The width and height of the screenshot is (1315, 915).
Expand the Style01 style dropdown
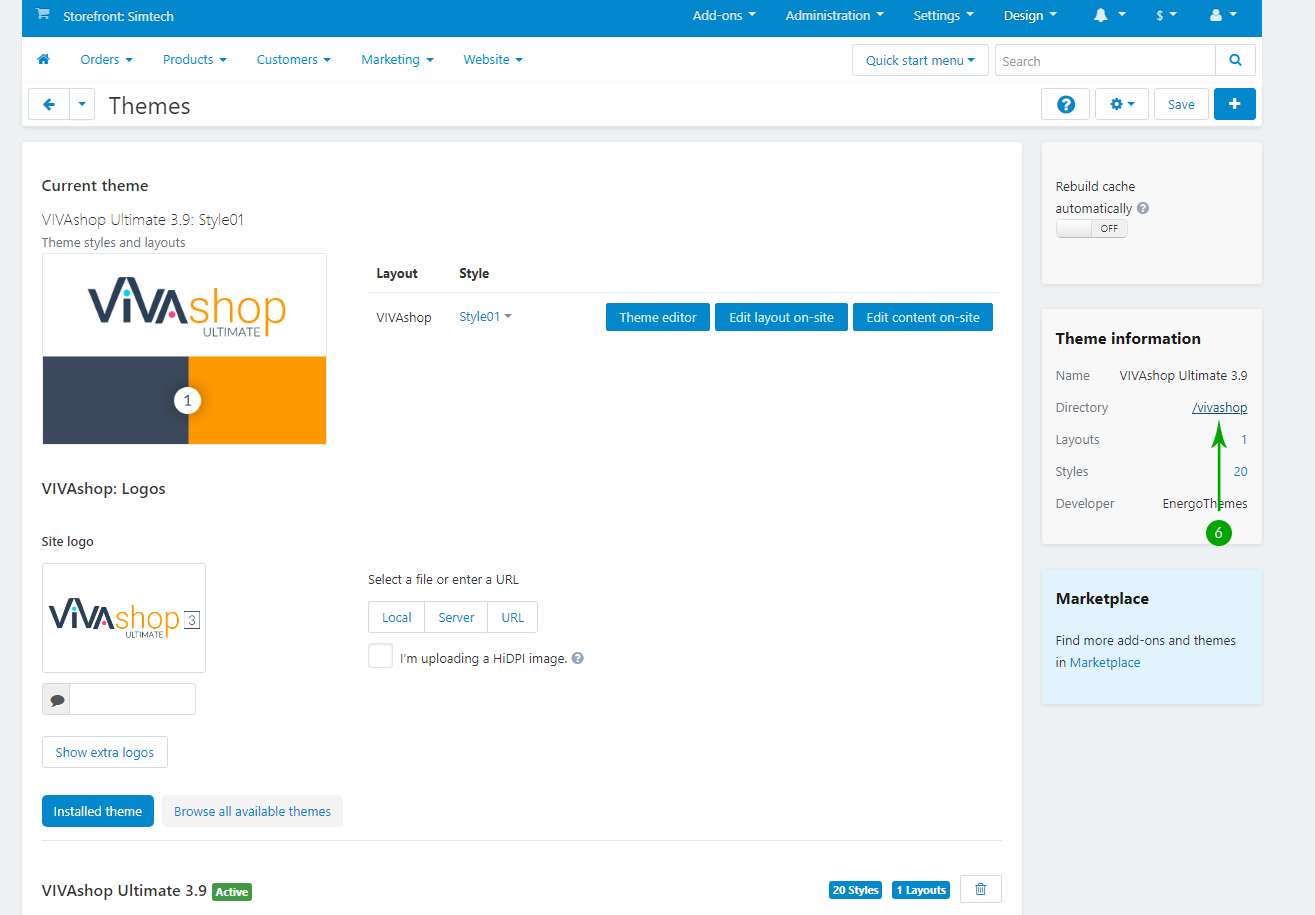point(485,317)
